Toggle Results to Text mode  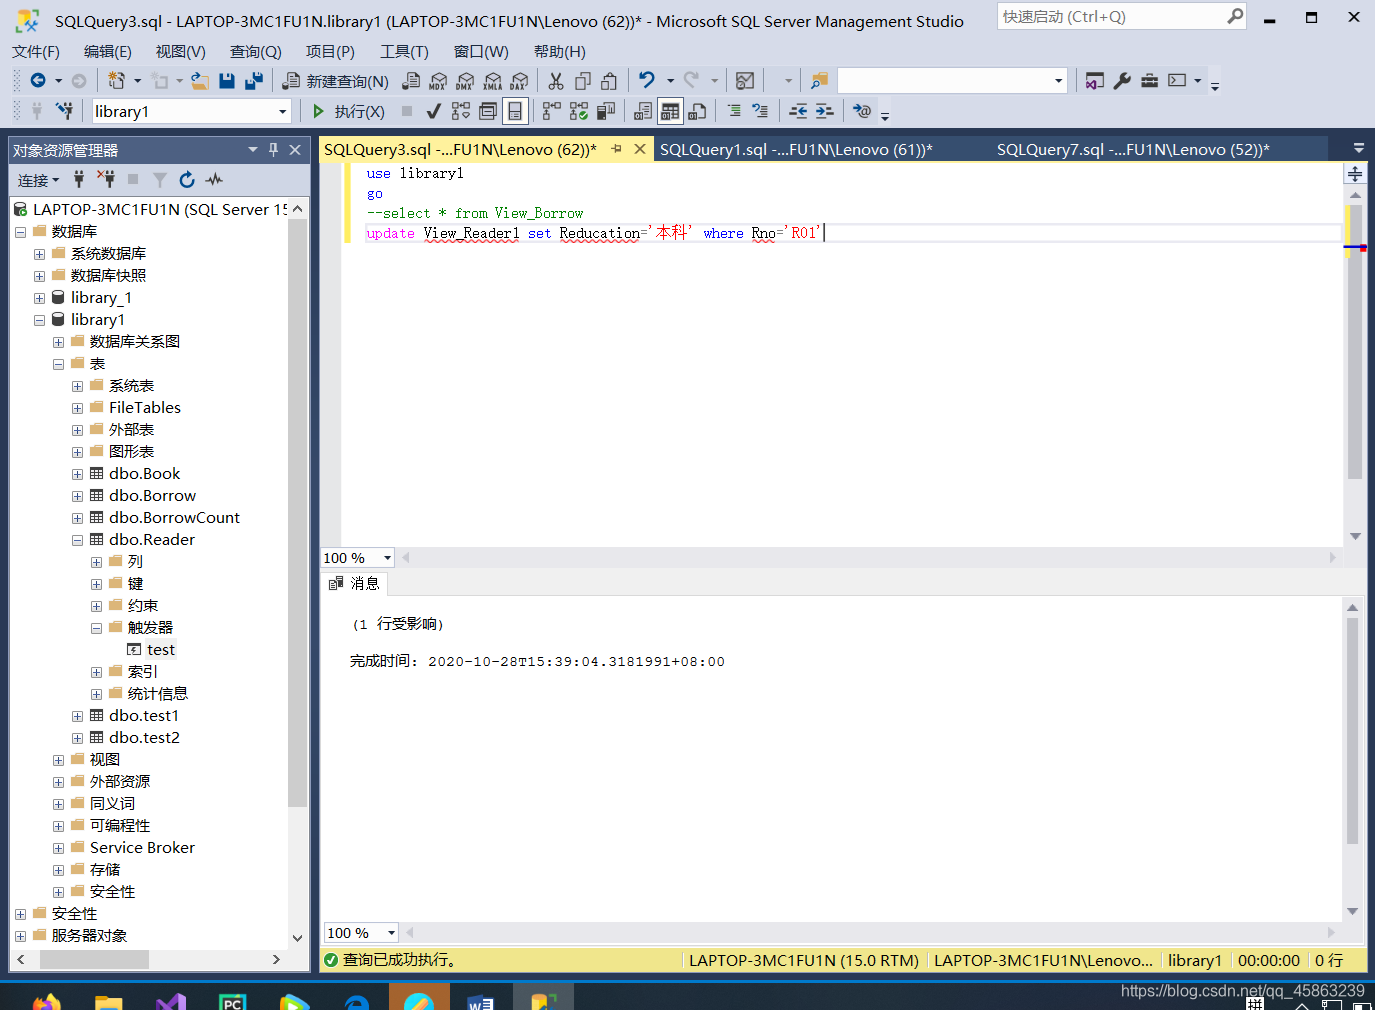[643, 111]
